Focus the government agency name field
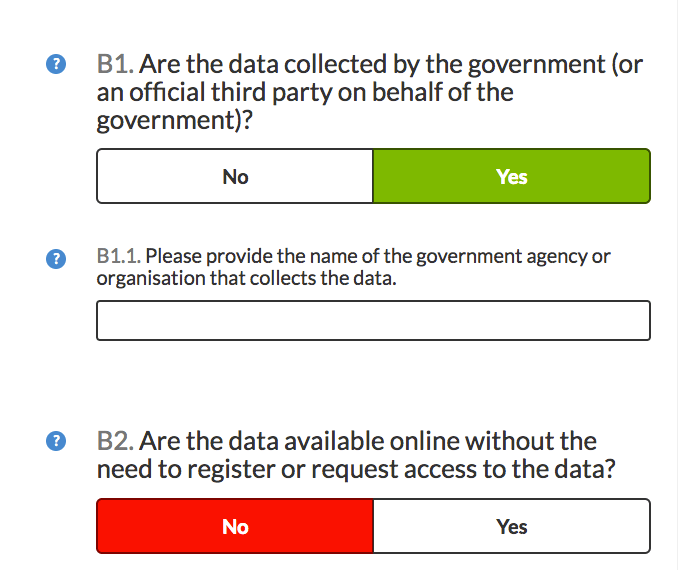 [x=373, y=321]
